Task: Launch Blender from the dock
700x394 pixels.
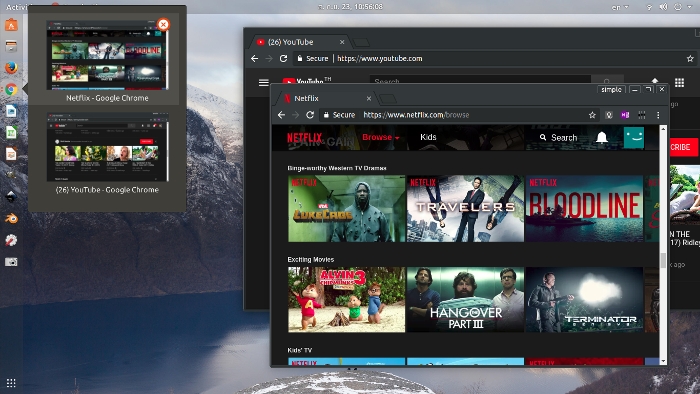Action: pyautogui.click(x=11, y=218)
